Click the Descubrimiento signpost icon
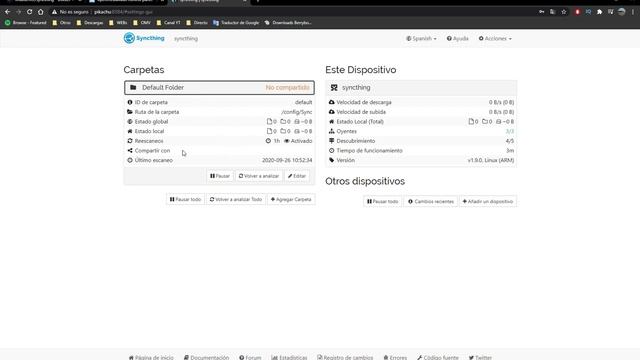 click(331, 141)
